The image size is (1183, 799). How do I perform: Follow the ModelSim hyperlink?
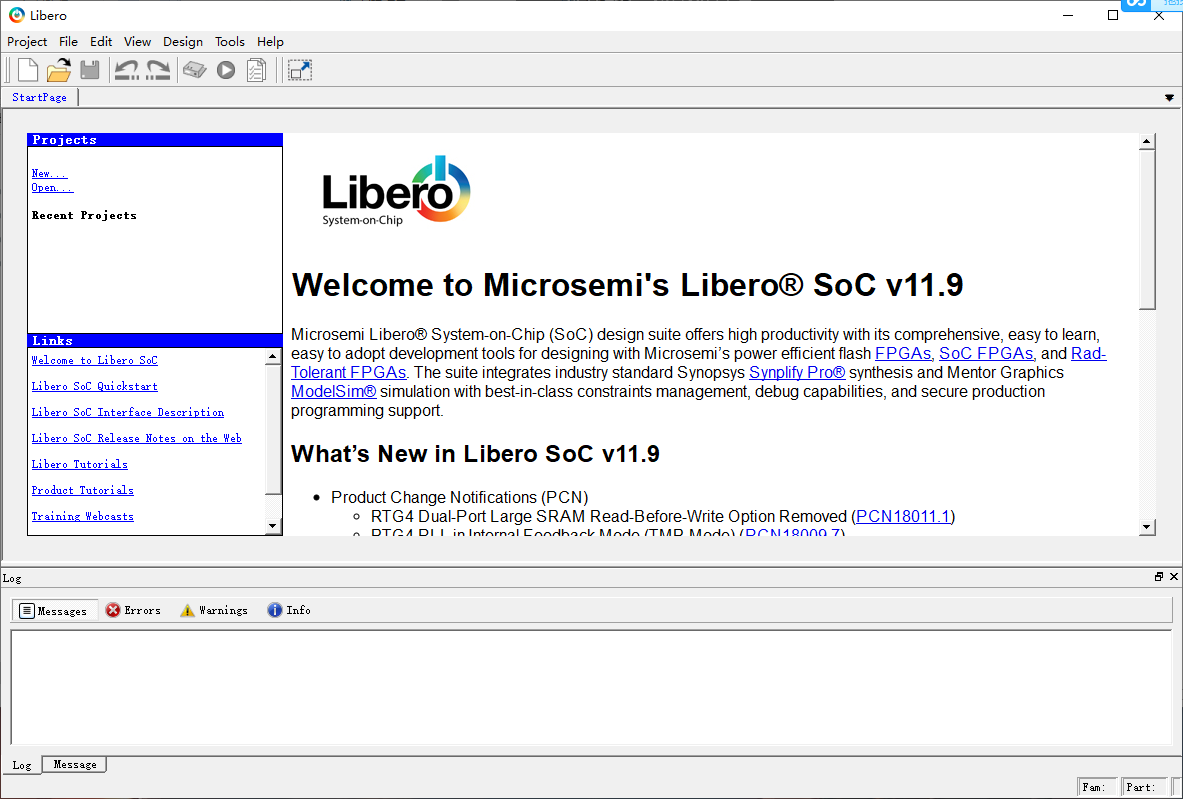tap(333, 392)
